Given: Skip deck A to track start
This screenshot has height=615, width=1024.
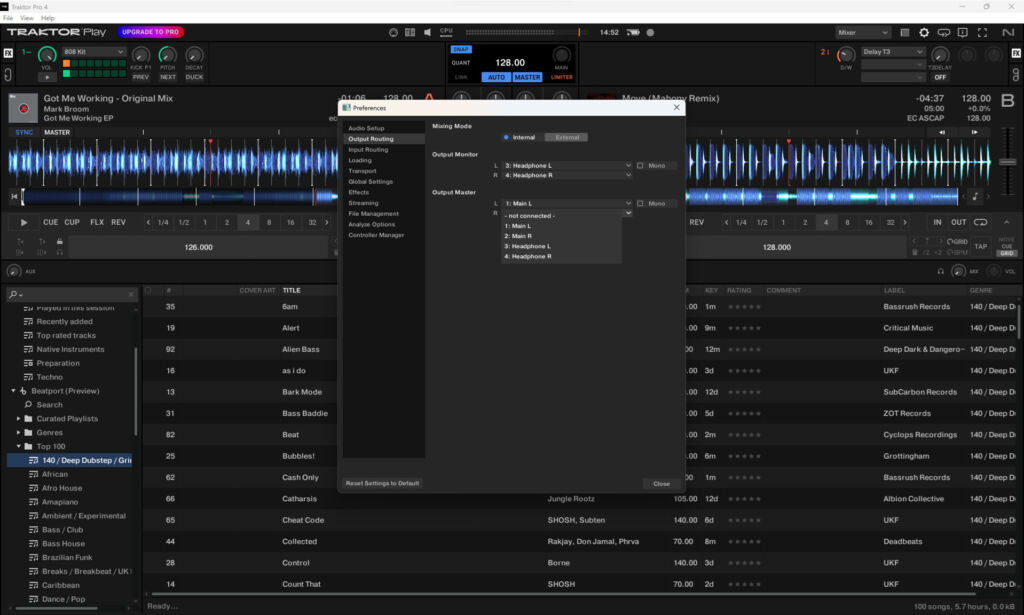Looking at the screenshot, I should point(14,197).
